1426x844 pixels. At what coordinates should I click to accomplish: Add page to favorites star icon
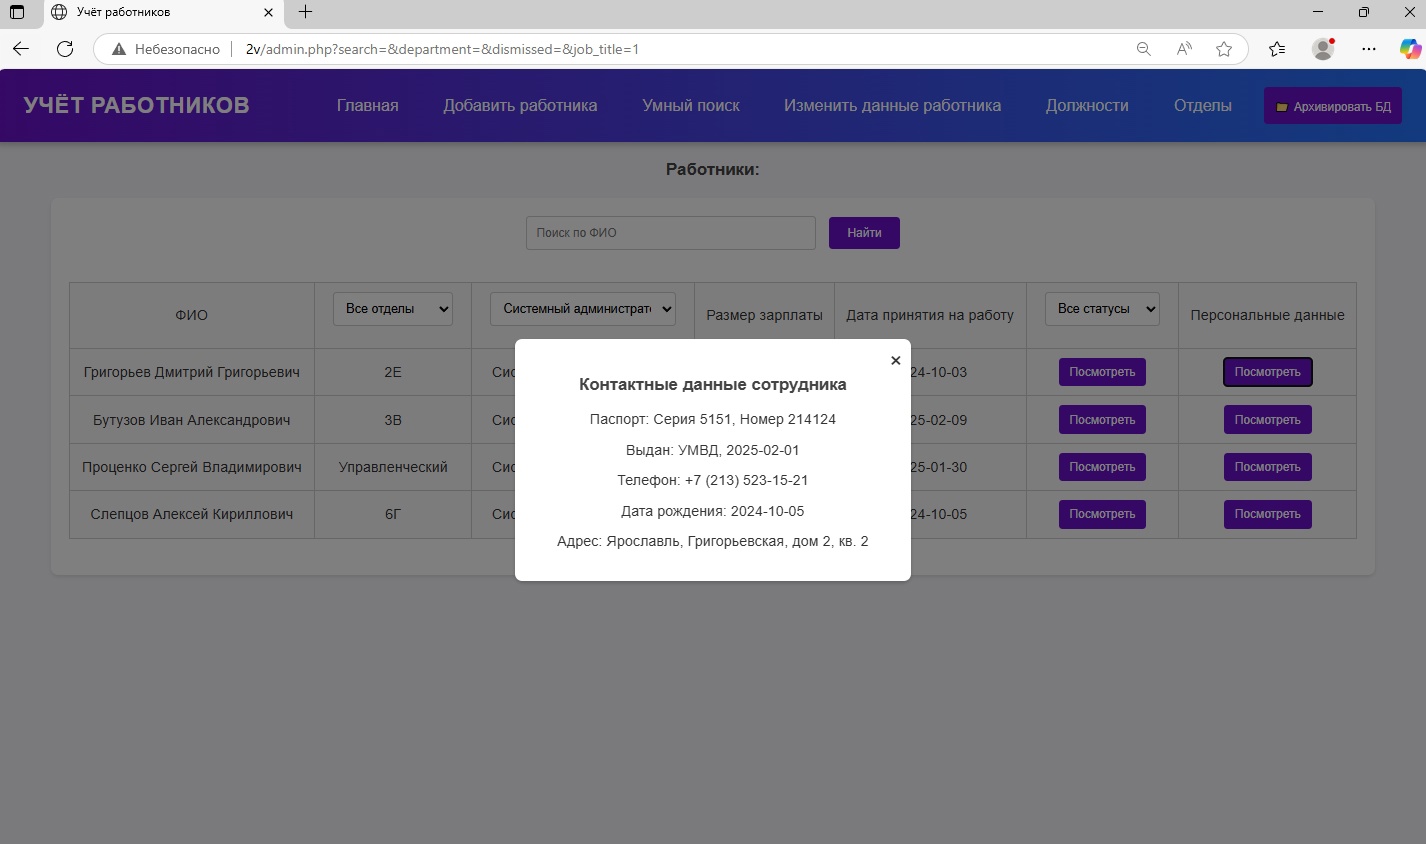[1224, 49]
